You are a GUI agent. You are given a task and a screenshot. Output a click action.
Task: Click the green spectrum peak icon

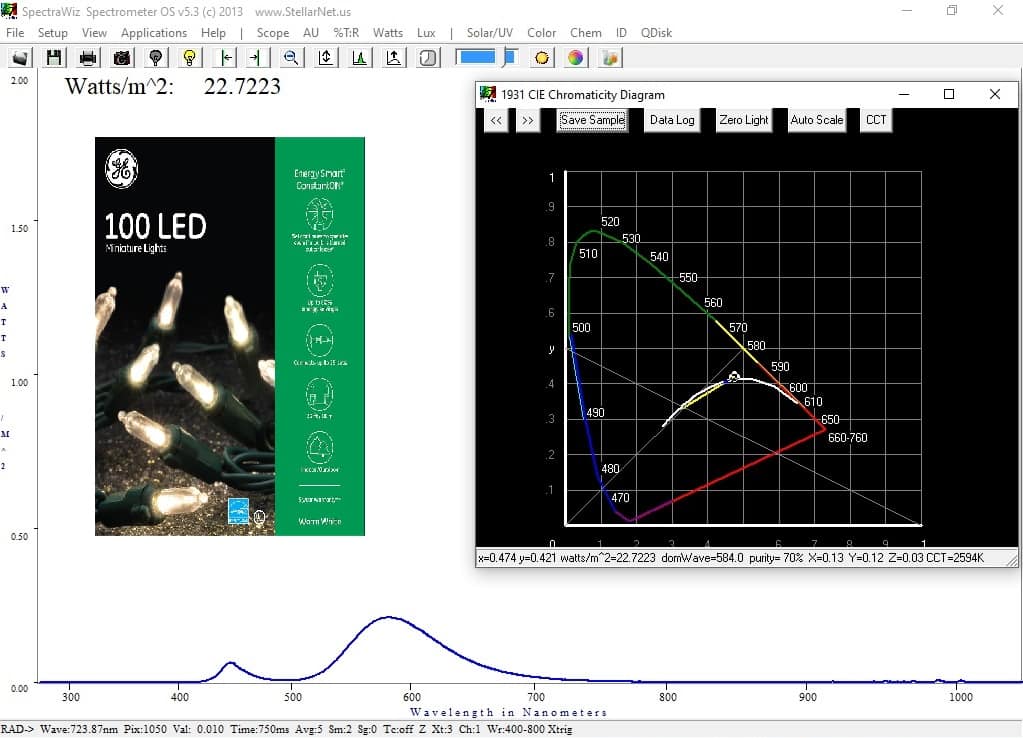pyautogui.click(x=359, y=57)
